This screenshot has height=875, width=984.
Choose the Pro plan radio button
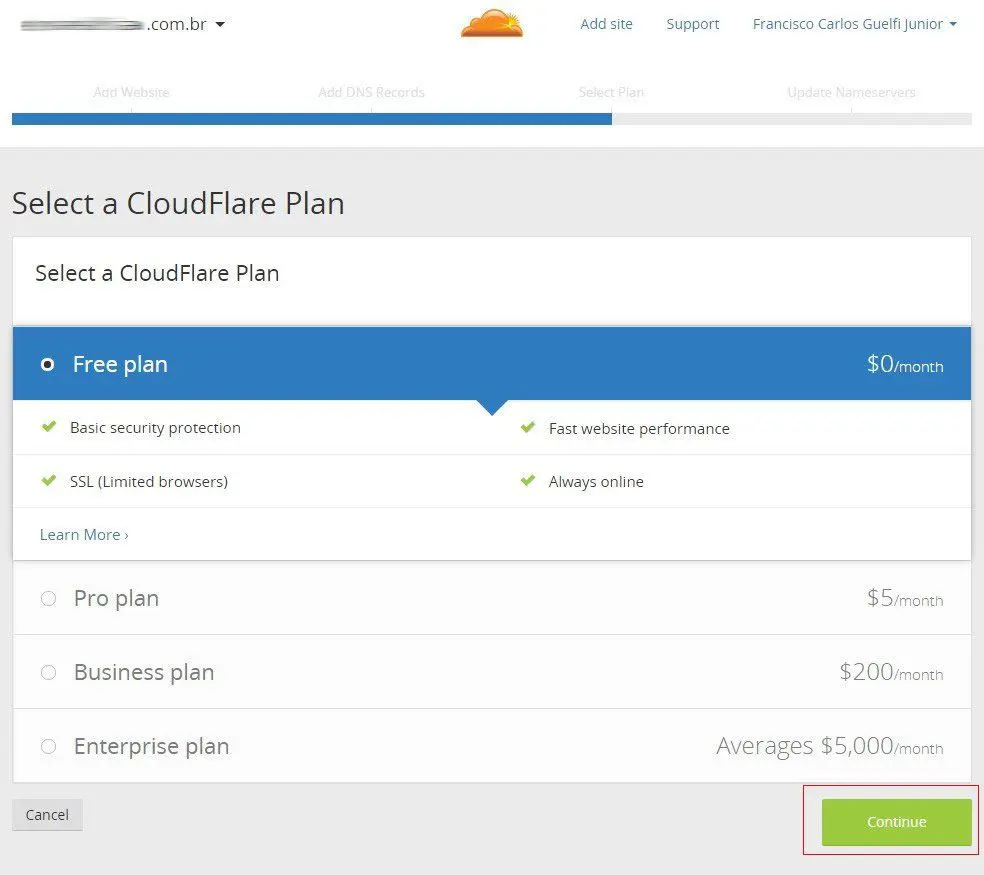(48, 599)
